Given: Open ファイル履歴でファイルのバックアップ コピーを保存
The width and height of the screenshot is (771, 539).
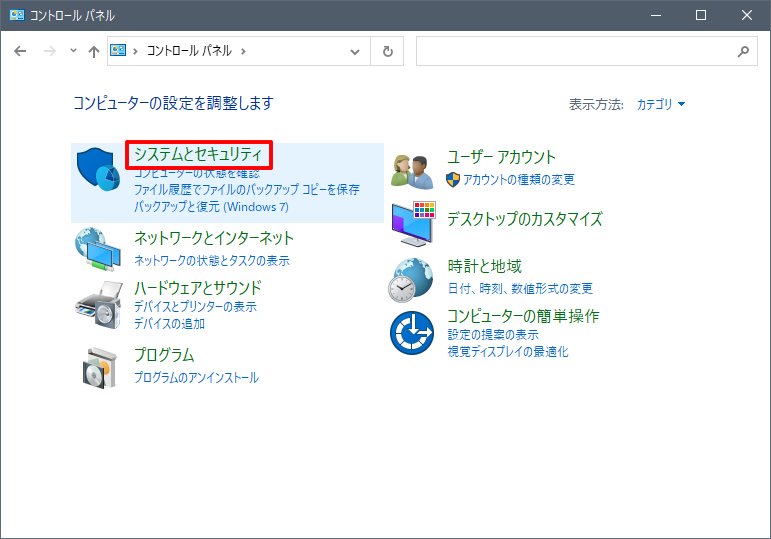Looking at the screenshot, I should click(247, 190).
